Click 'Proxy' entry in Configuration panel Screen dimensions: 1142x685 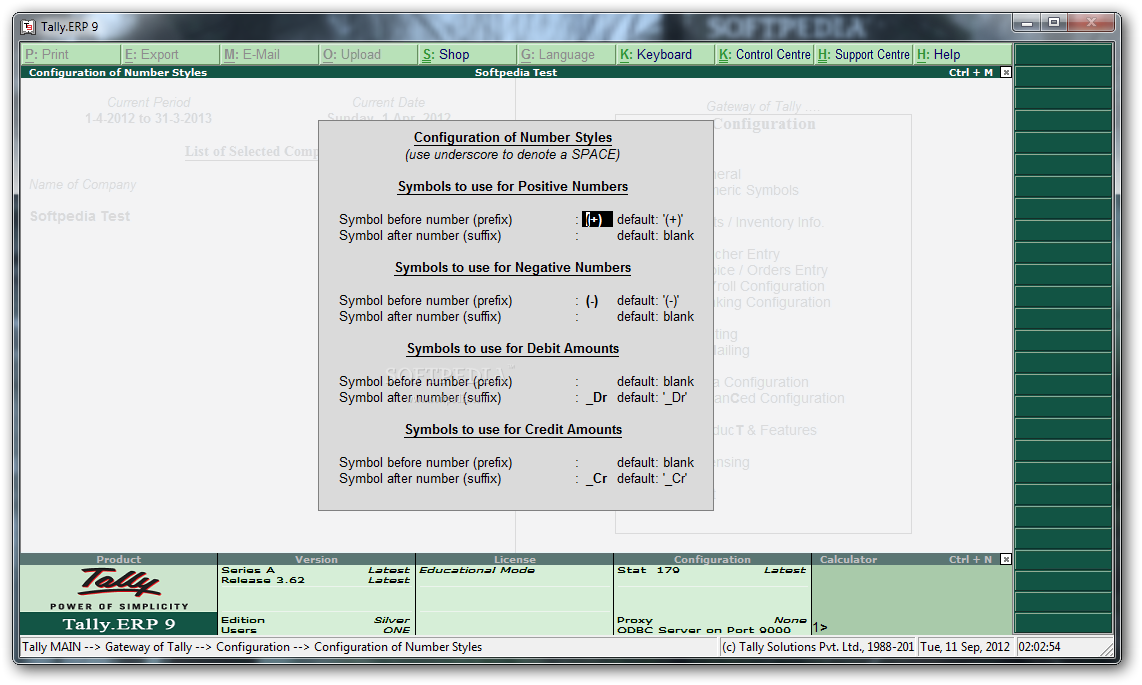click(634, 620)
